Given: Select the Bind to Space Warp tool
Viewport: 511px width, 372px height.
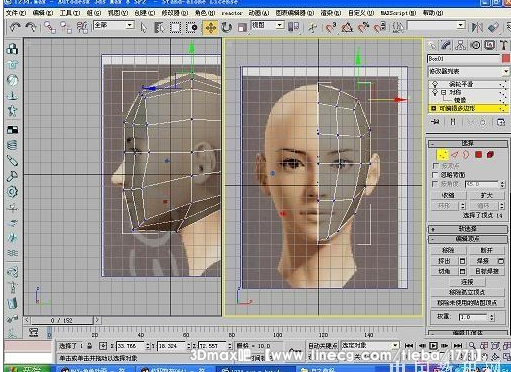Looking at the screenshot, I should click(x=82, y=27).
